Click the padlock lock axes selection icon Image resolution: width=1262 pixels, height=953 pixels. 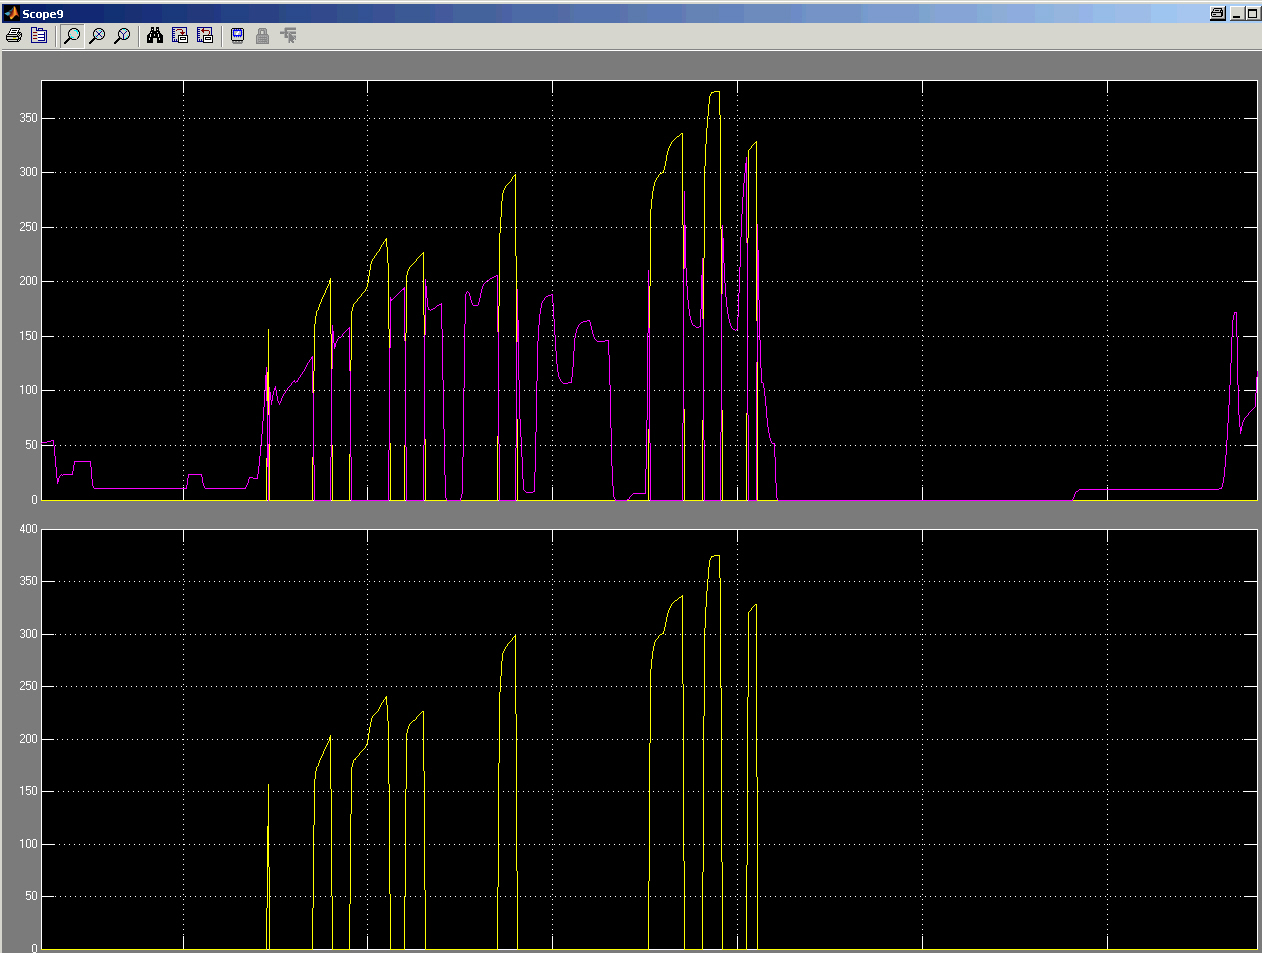[262, 36]
